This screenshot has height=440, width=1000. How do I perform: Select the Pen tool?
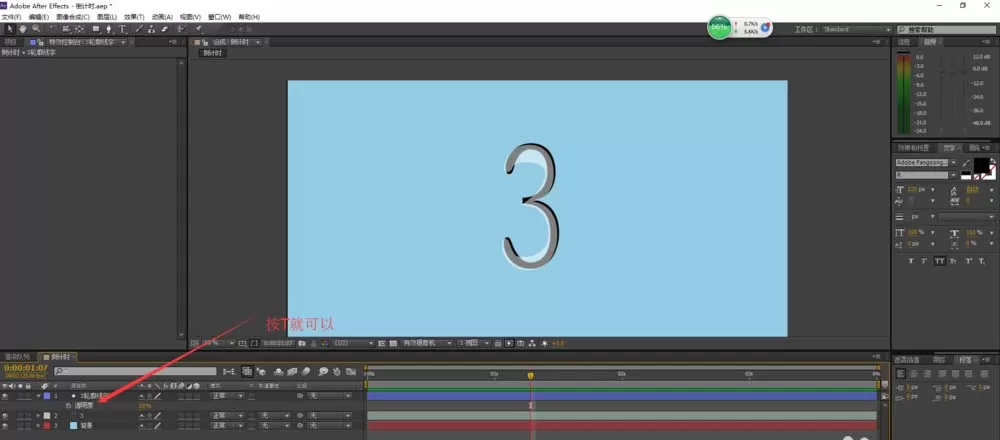[108, 29]
